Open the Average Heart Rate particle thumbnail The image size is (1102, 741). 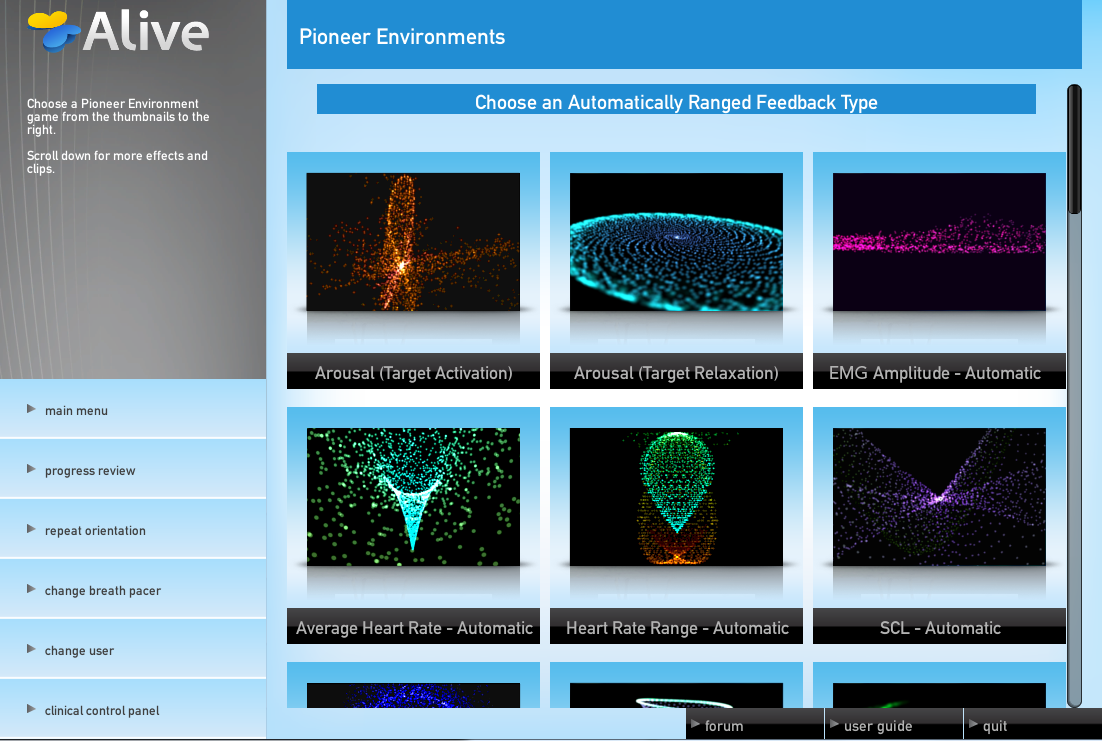coord(413,497)
